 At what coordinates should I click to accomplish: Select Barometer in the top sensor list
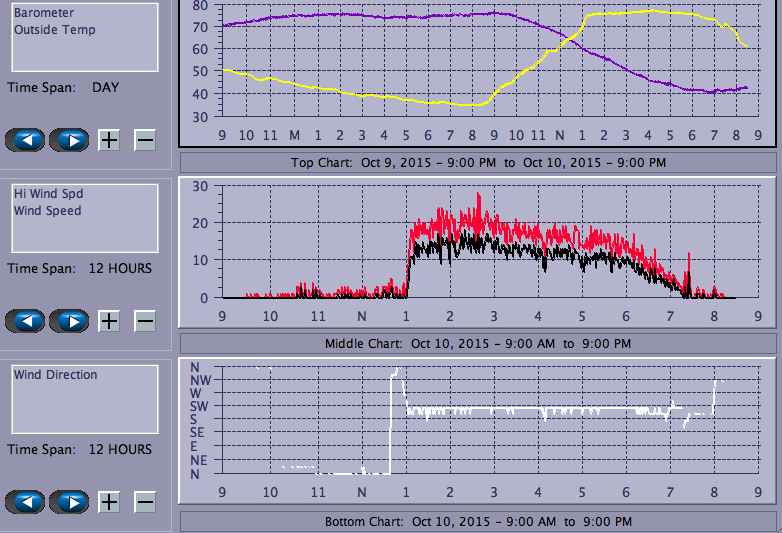44,13
